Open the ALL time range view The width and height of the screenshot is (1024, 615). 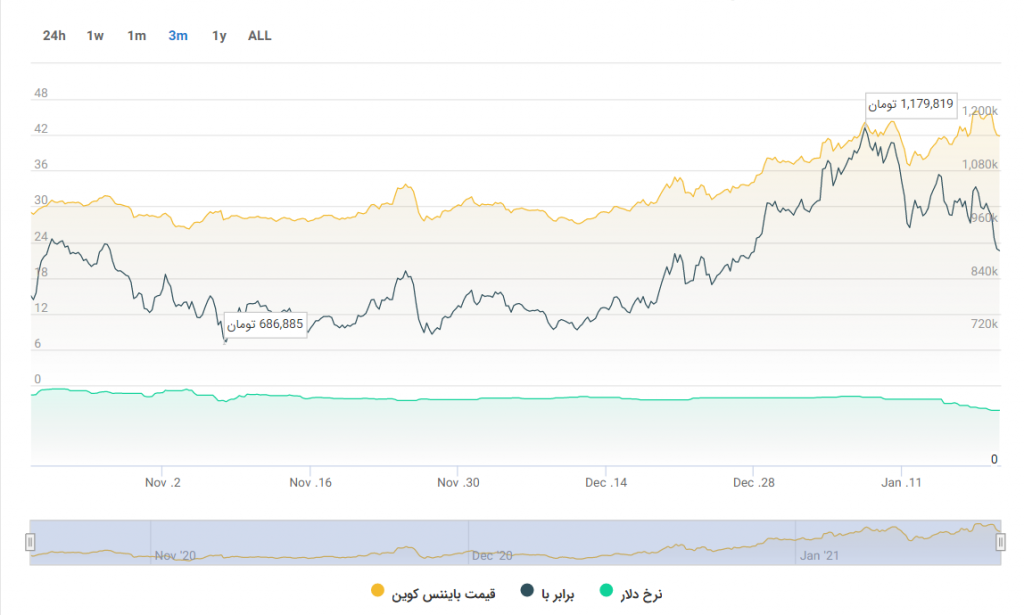[259, 34]
